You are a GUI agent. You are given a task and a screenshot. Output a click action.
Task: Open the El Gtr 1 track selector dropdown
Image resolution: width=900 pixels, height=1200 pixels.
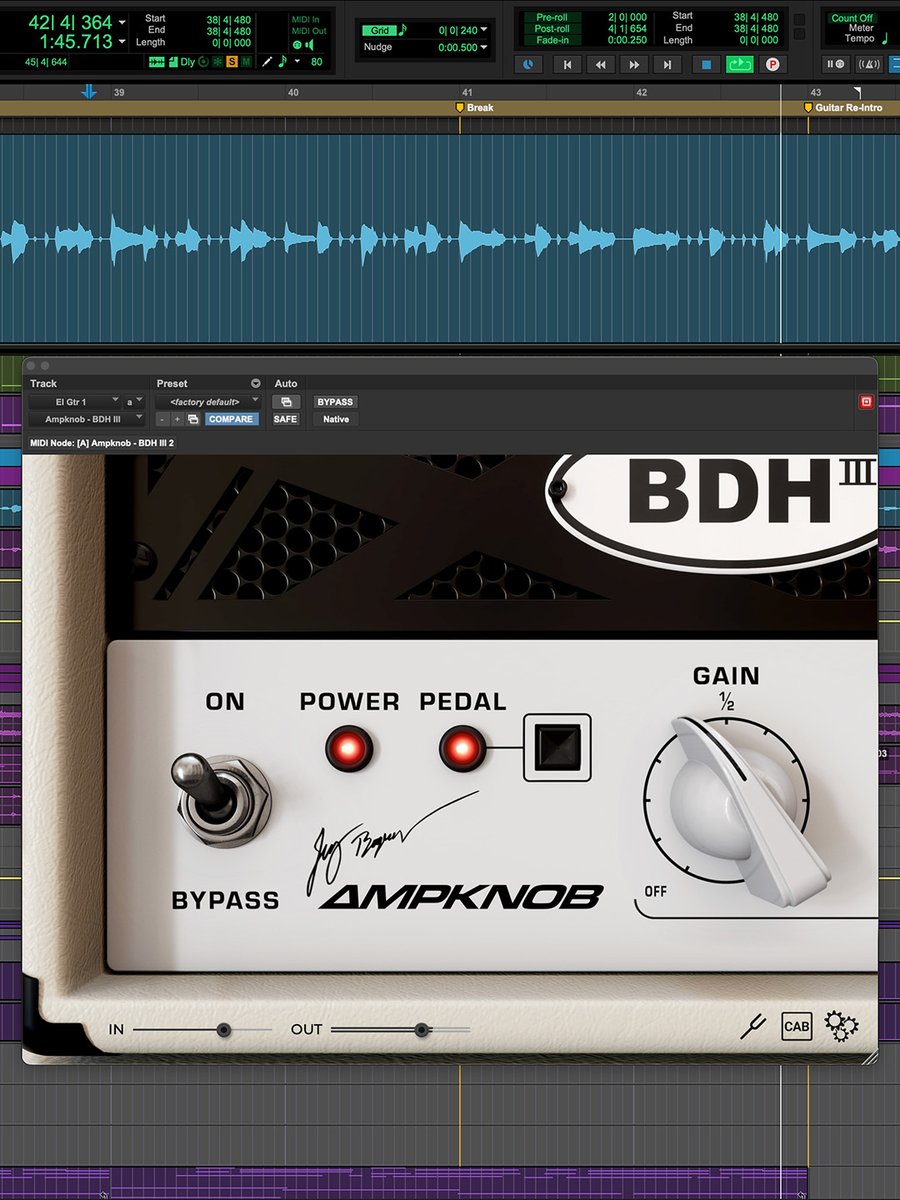[x=75, y=402]
